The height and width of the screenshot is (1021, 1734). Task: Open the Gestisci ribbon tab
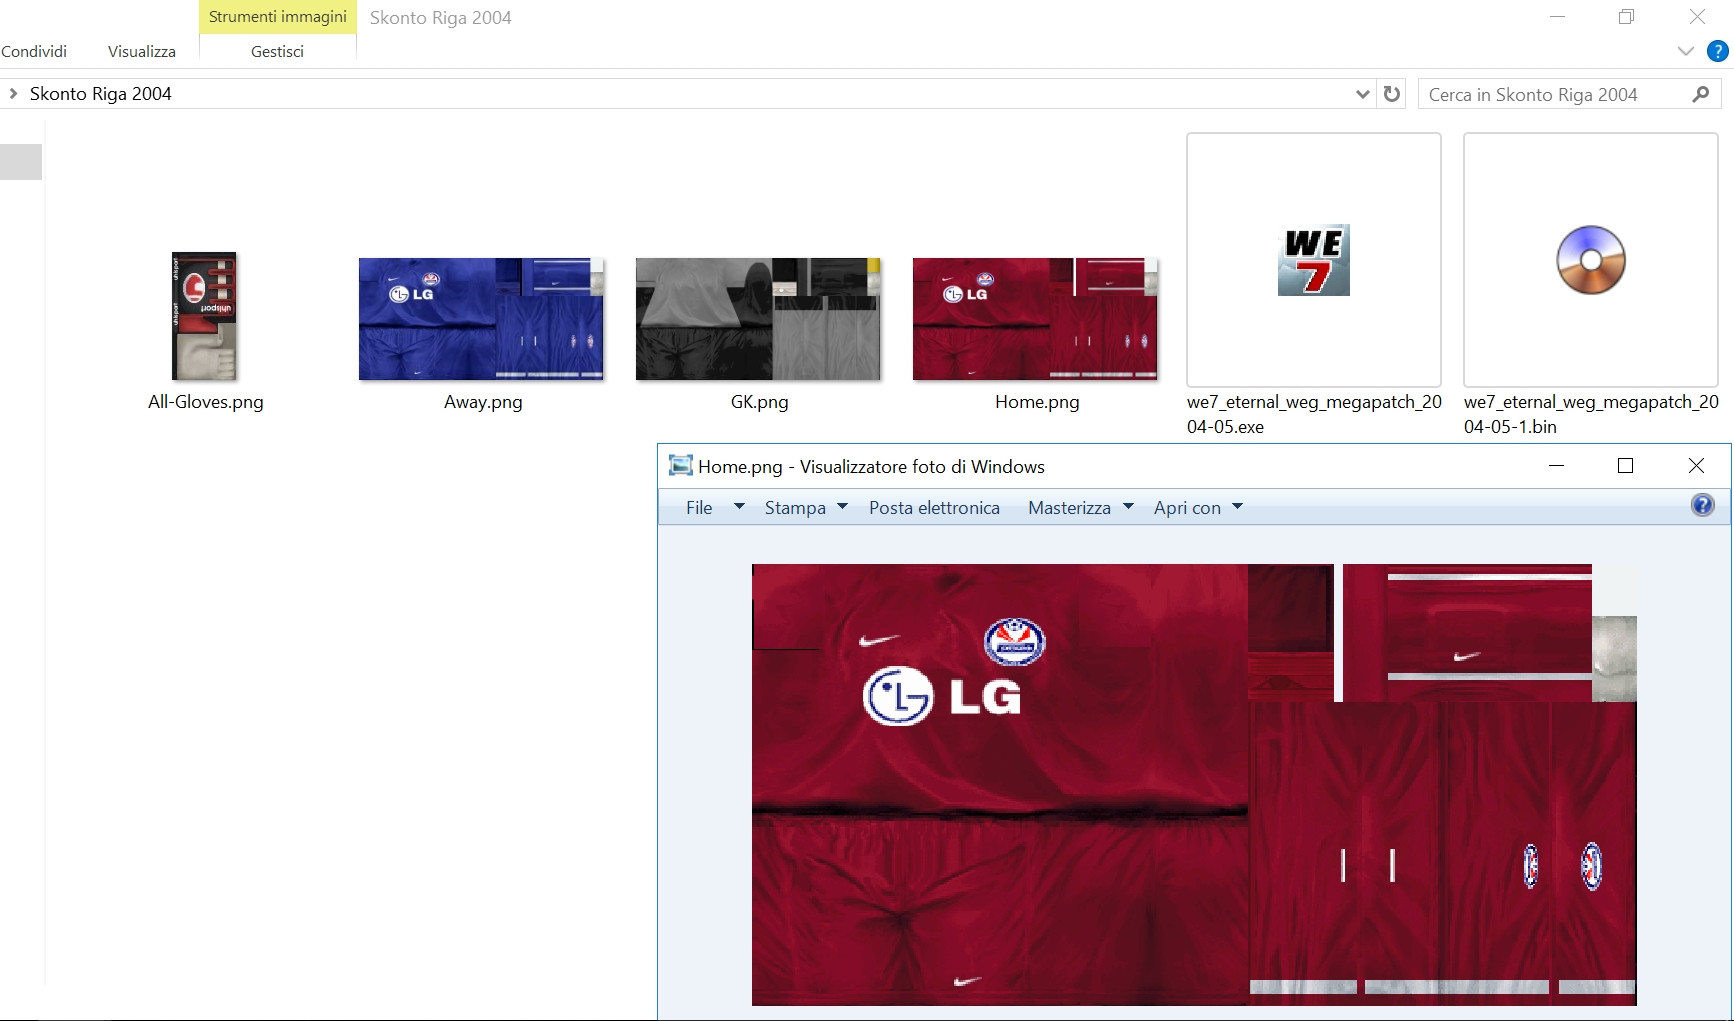click(277, 51)
